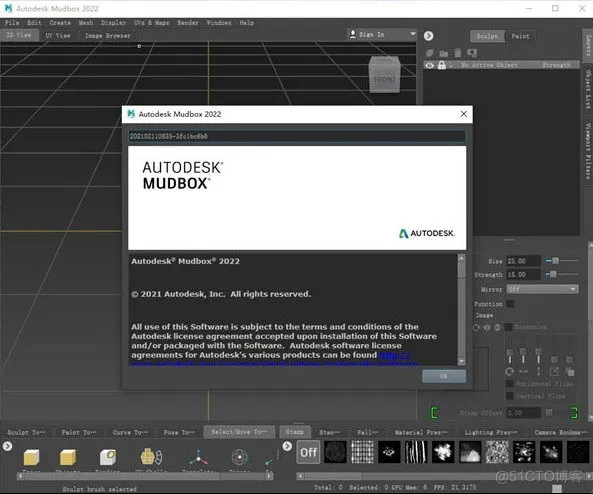593x494 pixels.
Task: Click the blue license link in the About text
Action: click(x=394, y=355)
